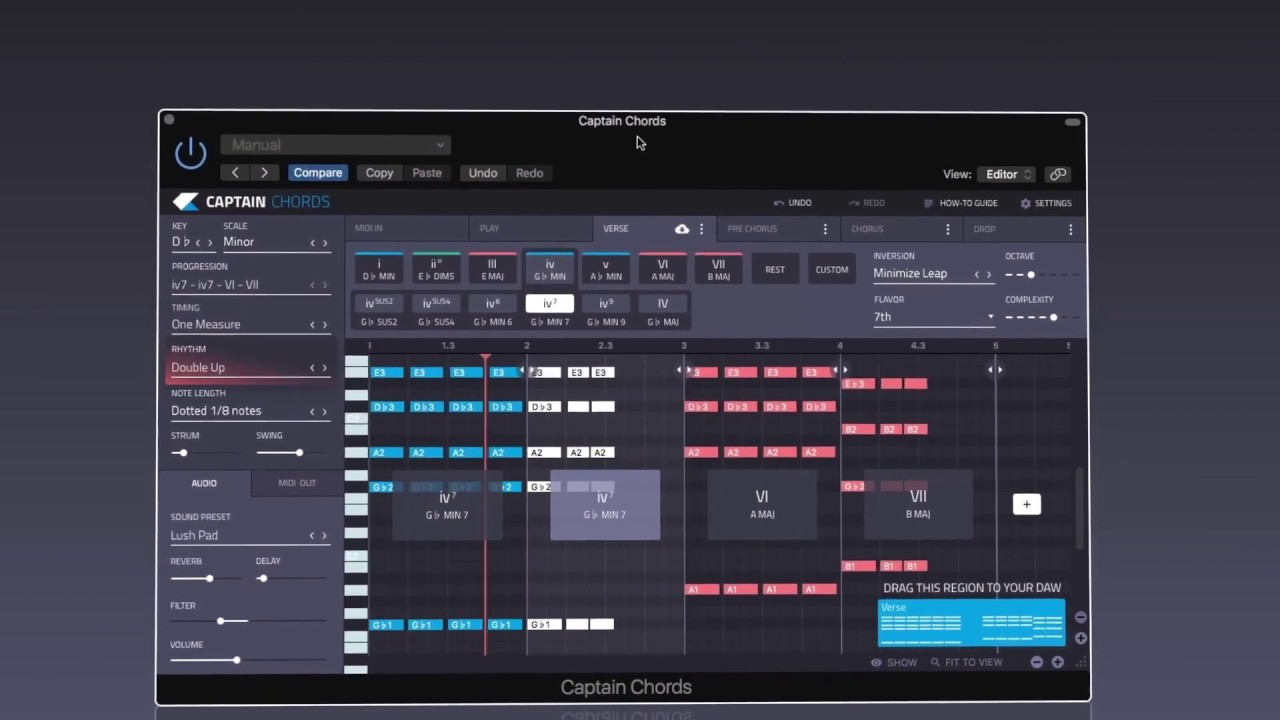Click the Captain Chords logo icon
Viewport: 1280px width, 720px height.
click(186, 202)
